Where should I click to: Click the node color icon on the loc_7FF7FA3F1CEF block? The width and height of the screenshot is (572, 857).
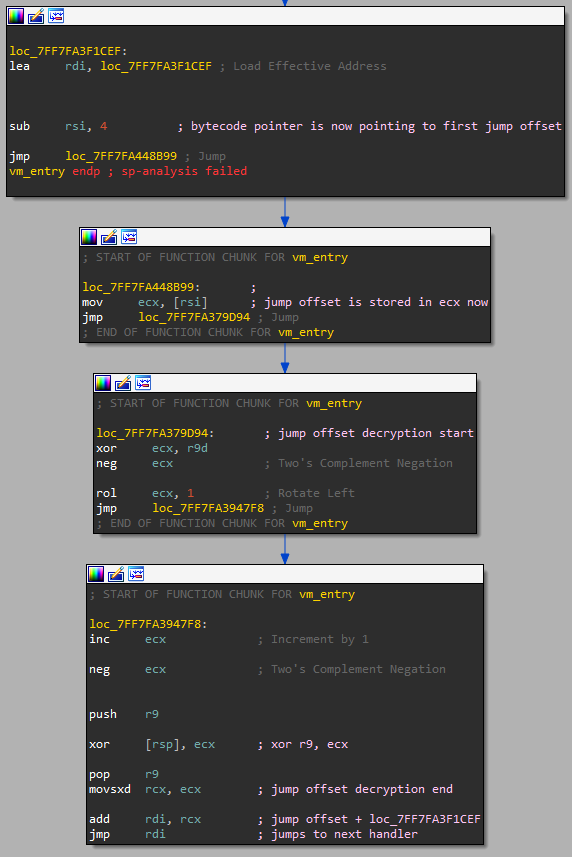click(x=16, y=16)
